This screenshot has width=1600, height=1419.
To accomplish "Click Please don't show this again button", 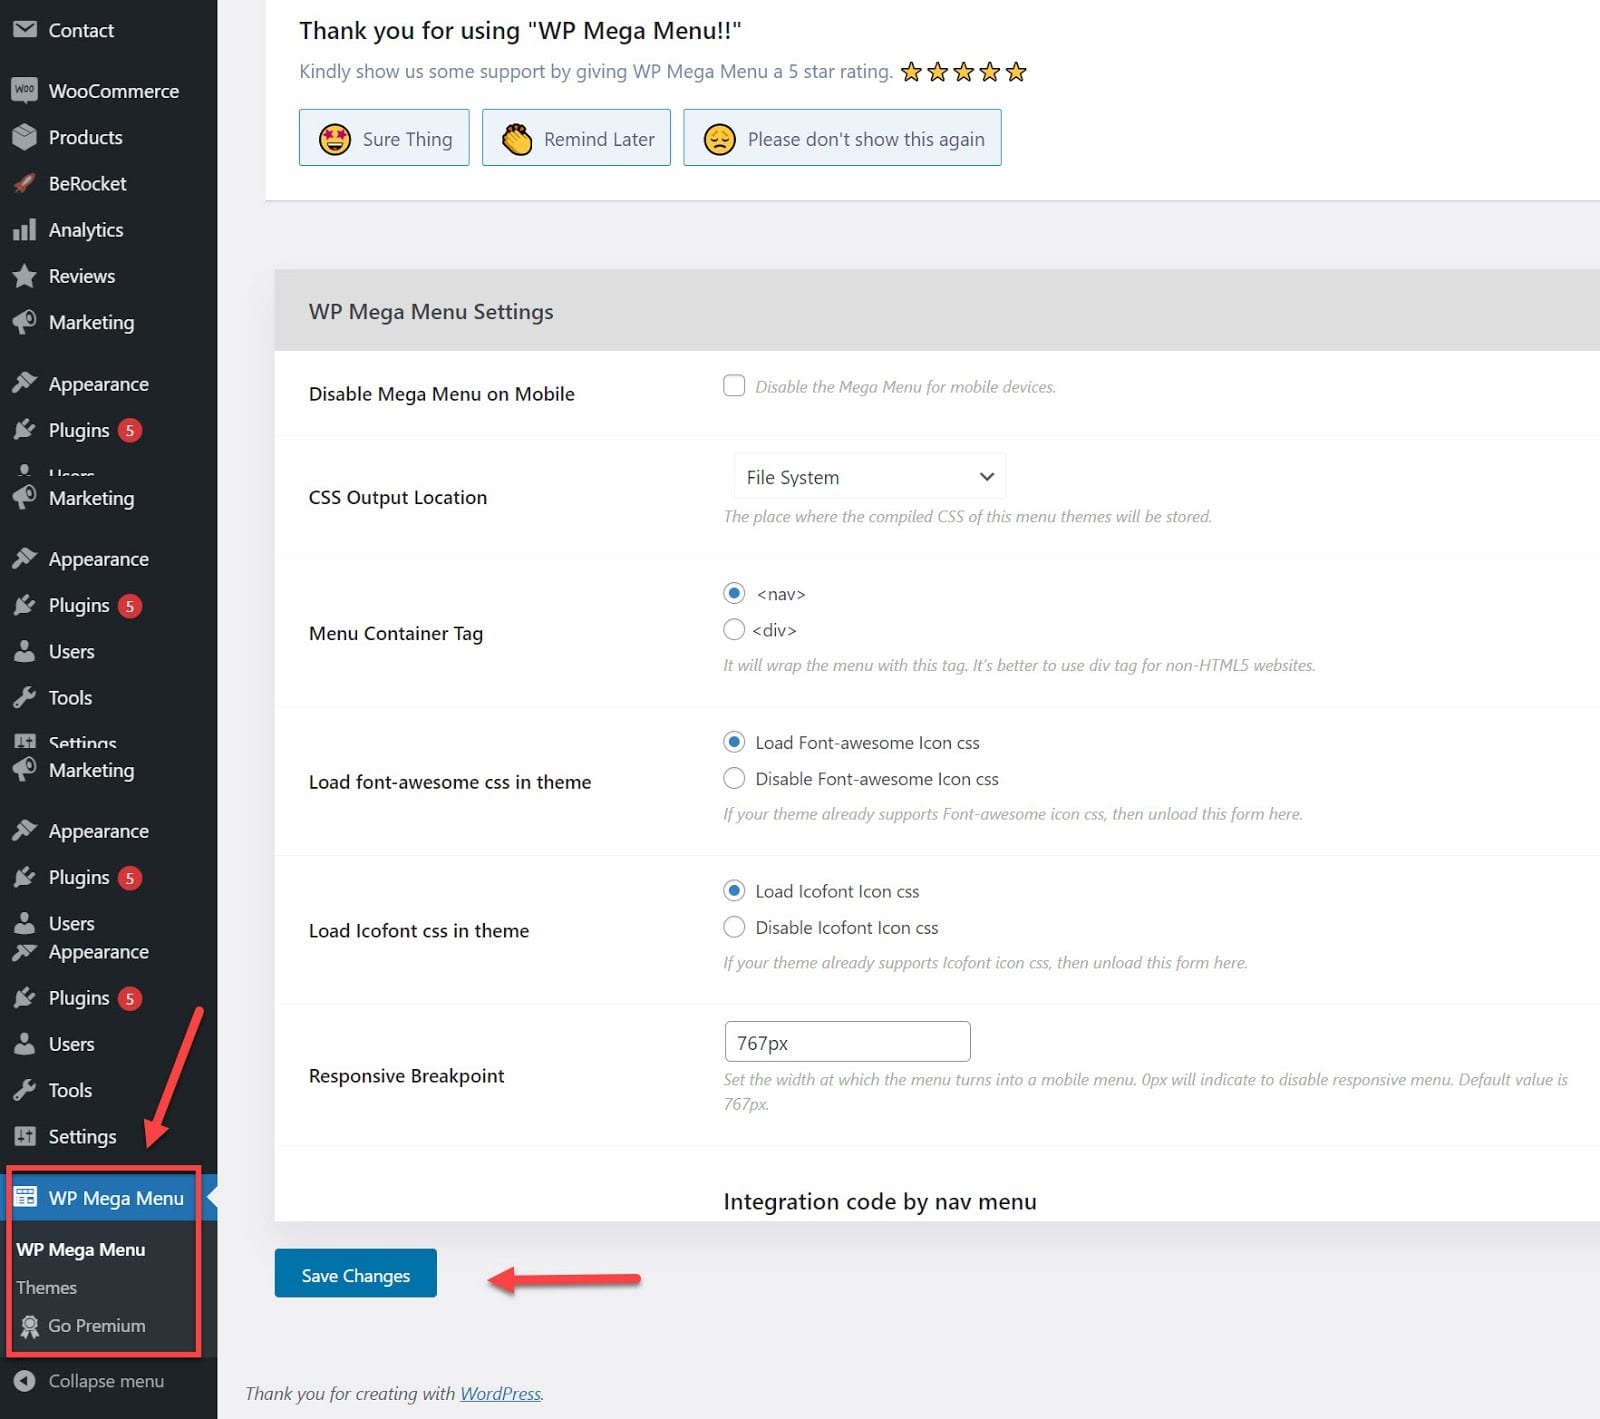I will pyautogui.click(x=842, y=138).
